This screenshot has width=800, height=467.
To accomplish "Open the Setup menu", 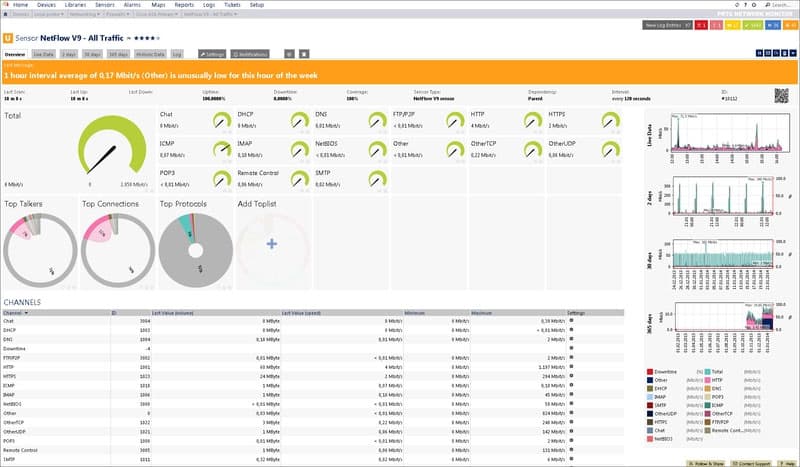I will pyautogui.click(x=257, y=5).
